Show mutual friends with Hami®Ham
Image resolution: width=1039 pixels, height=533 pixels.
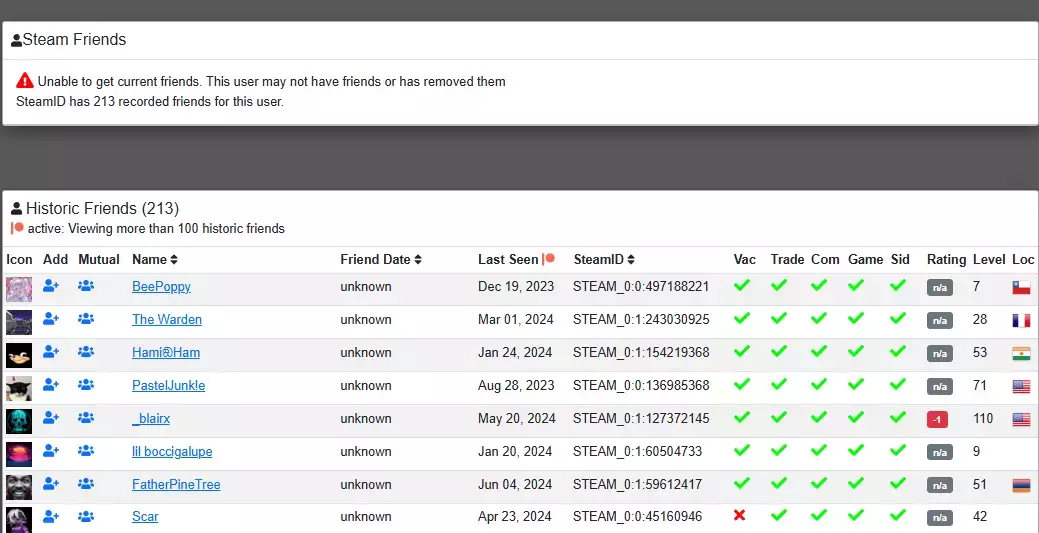coord(85,351)
